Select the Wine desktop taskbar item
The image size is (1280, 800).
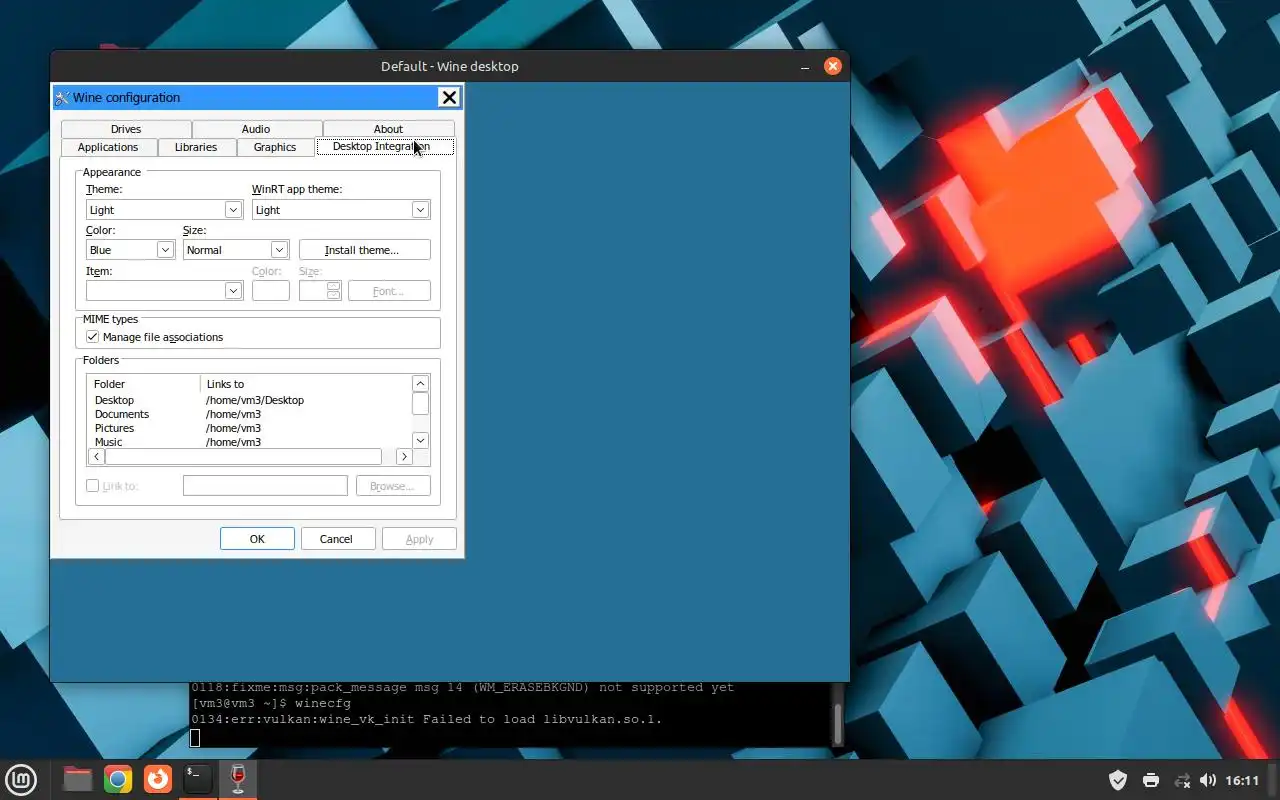(238, 779)
